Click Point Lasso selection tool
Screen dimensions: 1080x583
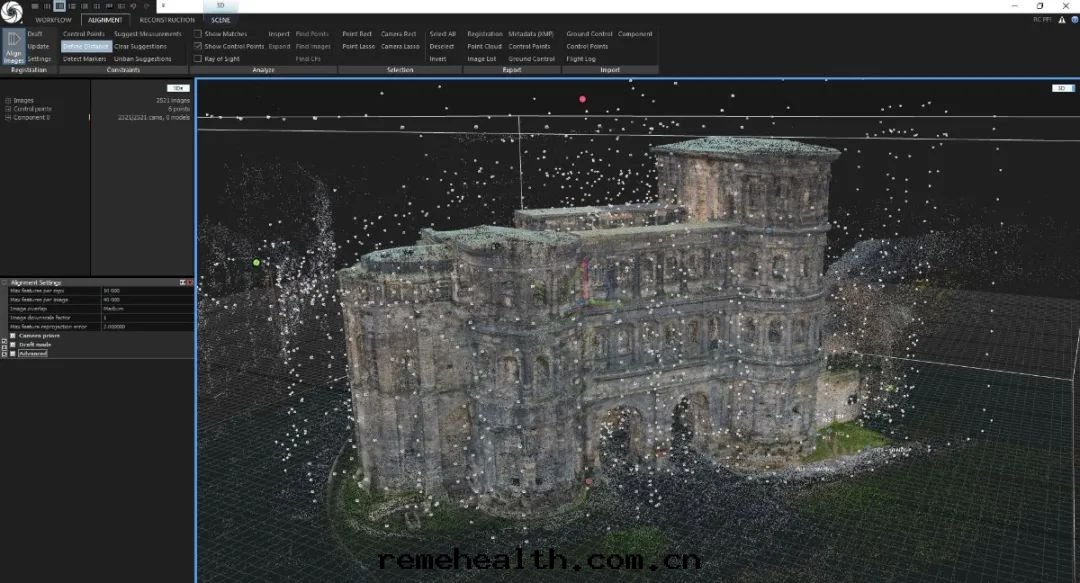(357, 46)
